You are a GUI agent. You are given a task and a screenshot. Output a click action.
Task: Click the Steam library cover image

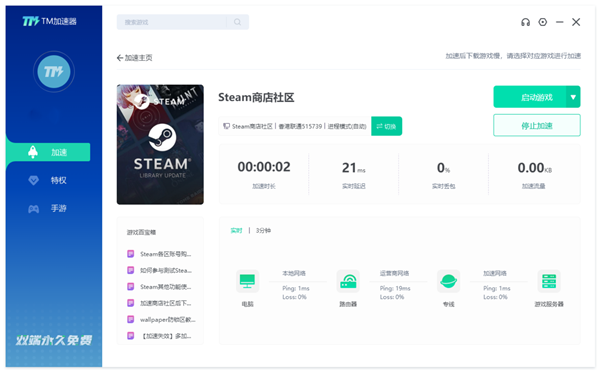160,145
